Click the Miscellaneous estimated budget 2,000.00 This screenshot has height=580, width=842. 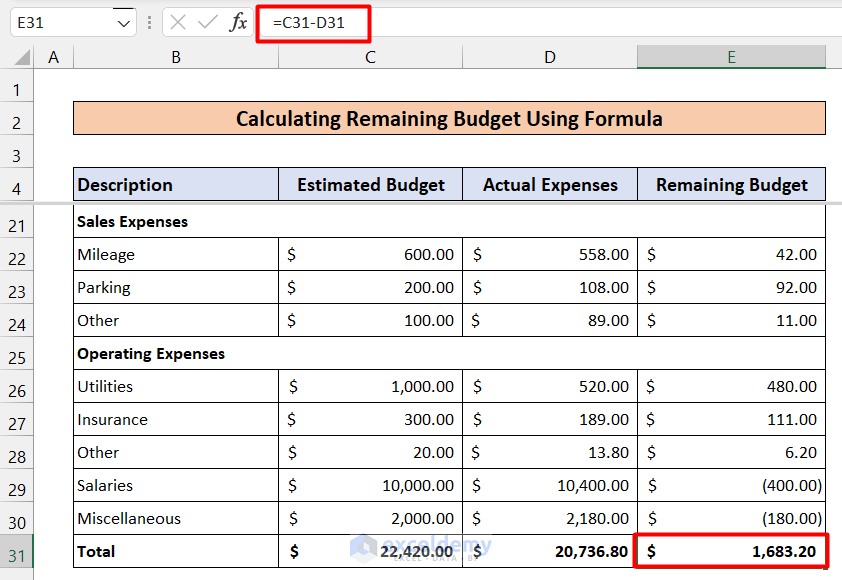(x=370, y=518)
